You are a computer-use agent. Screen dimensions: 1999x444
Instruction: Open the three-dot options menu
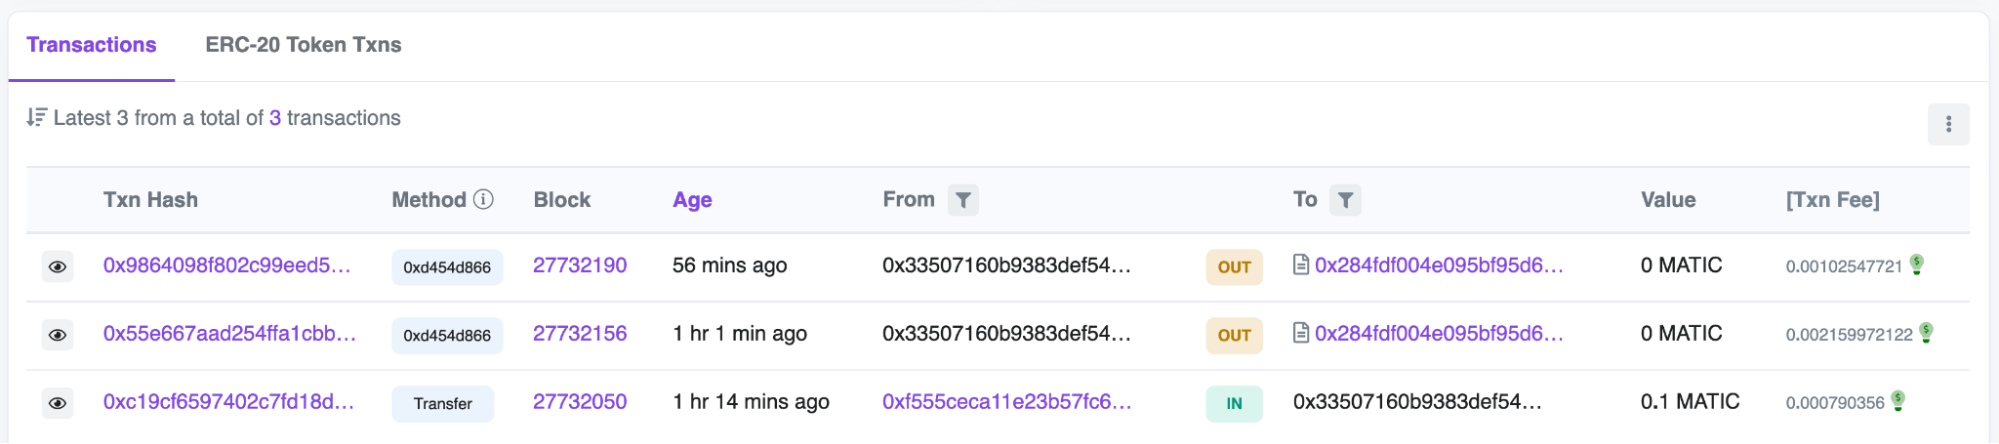pyautogui.click(x=1948, y=124)
